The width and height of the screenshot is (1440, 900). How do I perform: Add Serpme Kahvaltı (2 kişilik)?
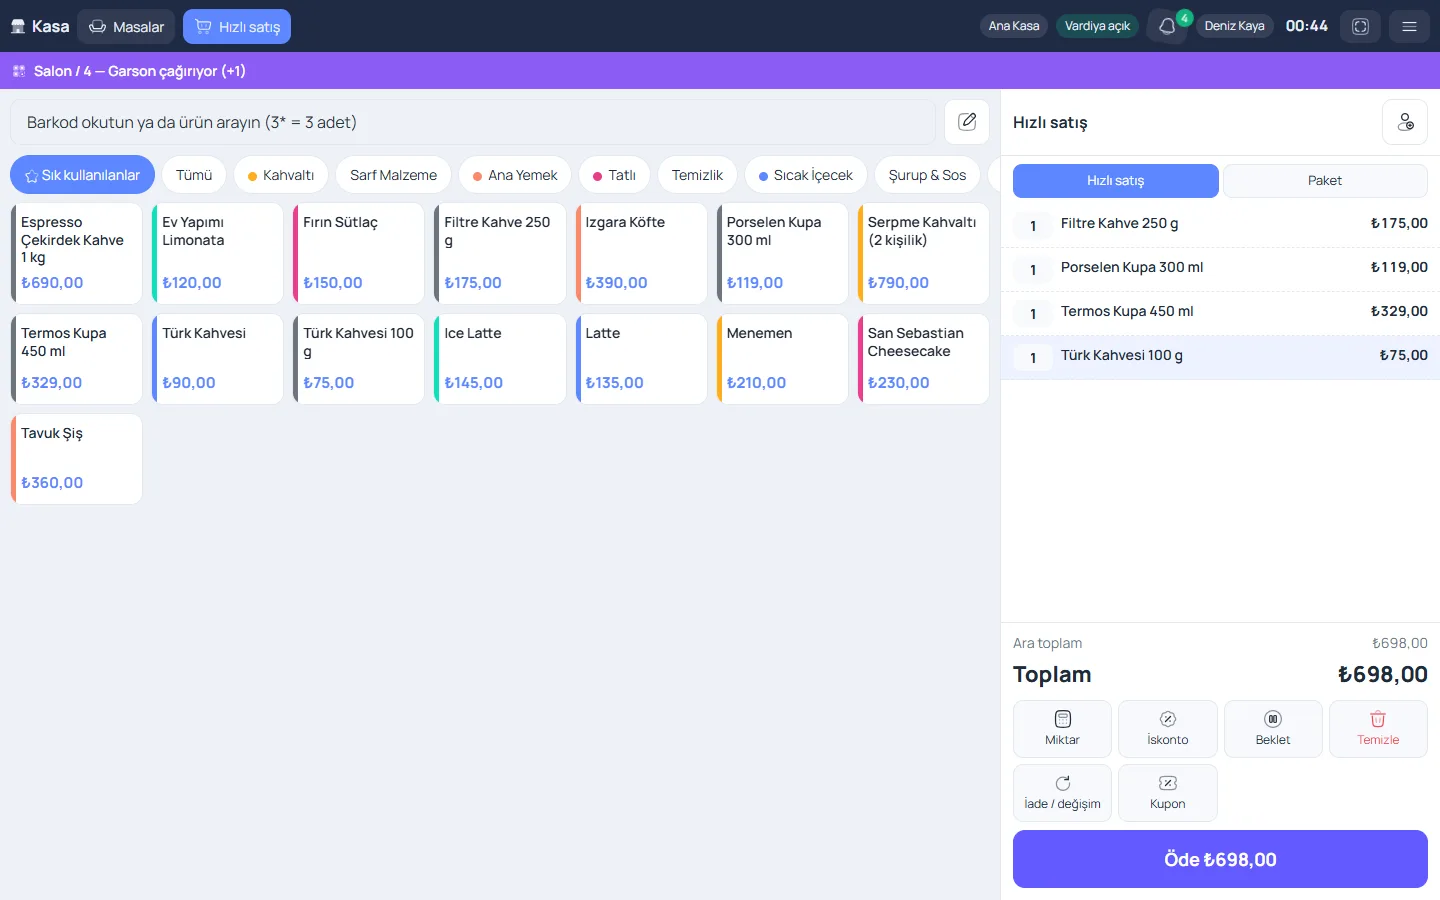pyautogui.click(x=923, y=254)
